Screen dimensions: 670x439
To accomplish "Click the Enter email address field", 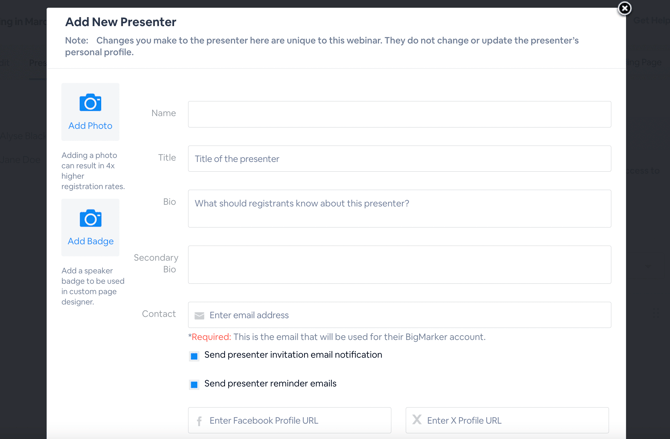I will pos(405,315).
